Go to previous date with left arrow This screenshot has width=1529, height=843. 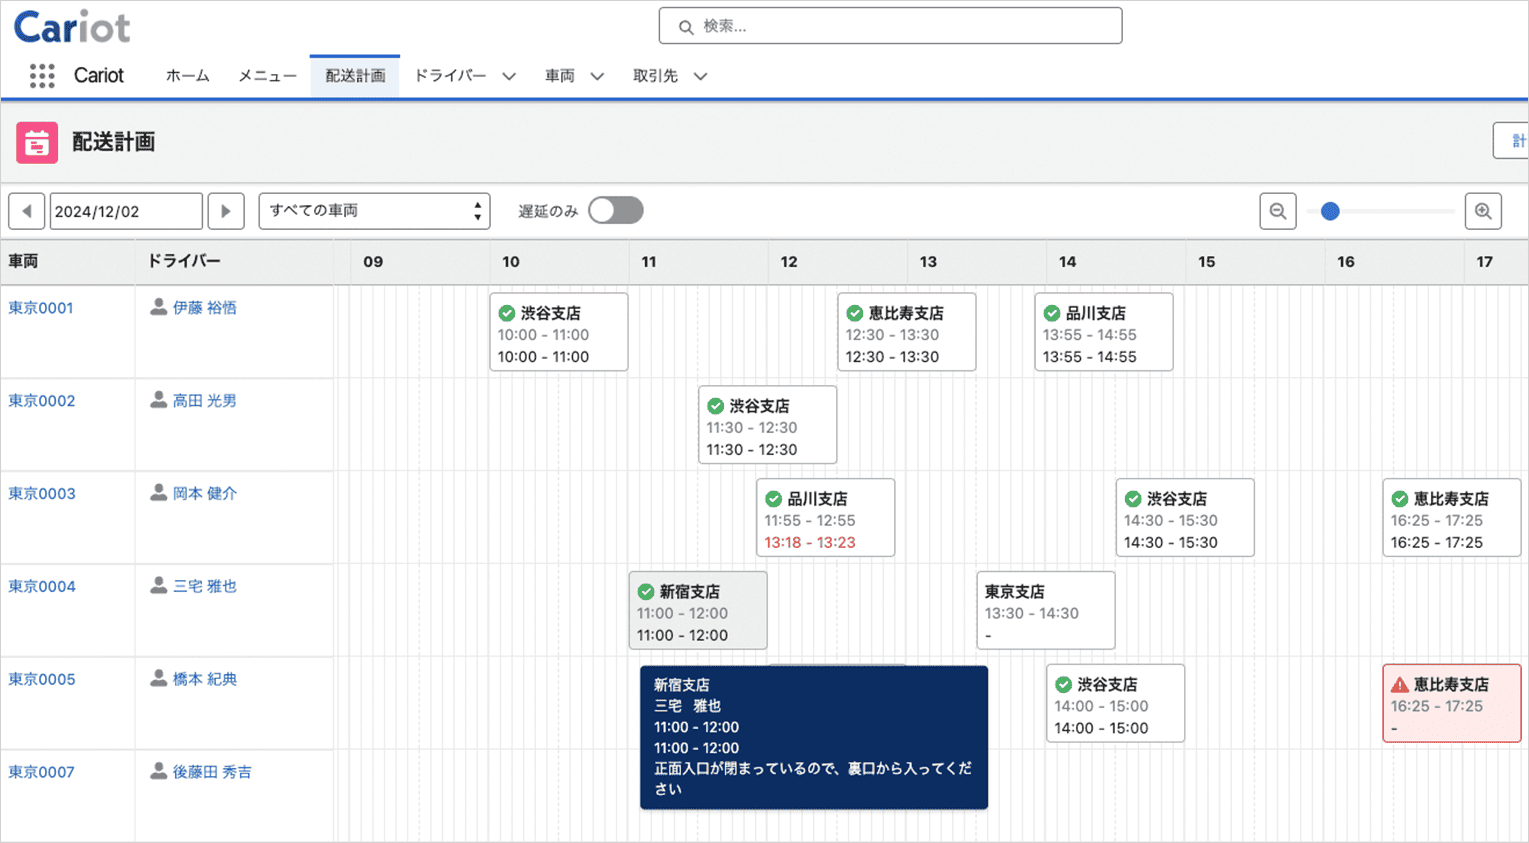(27, 211)
